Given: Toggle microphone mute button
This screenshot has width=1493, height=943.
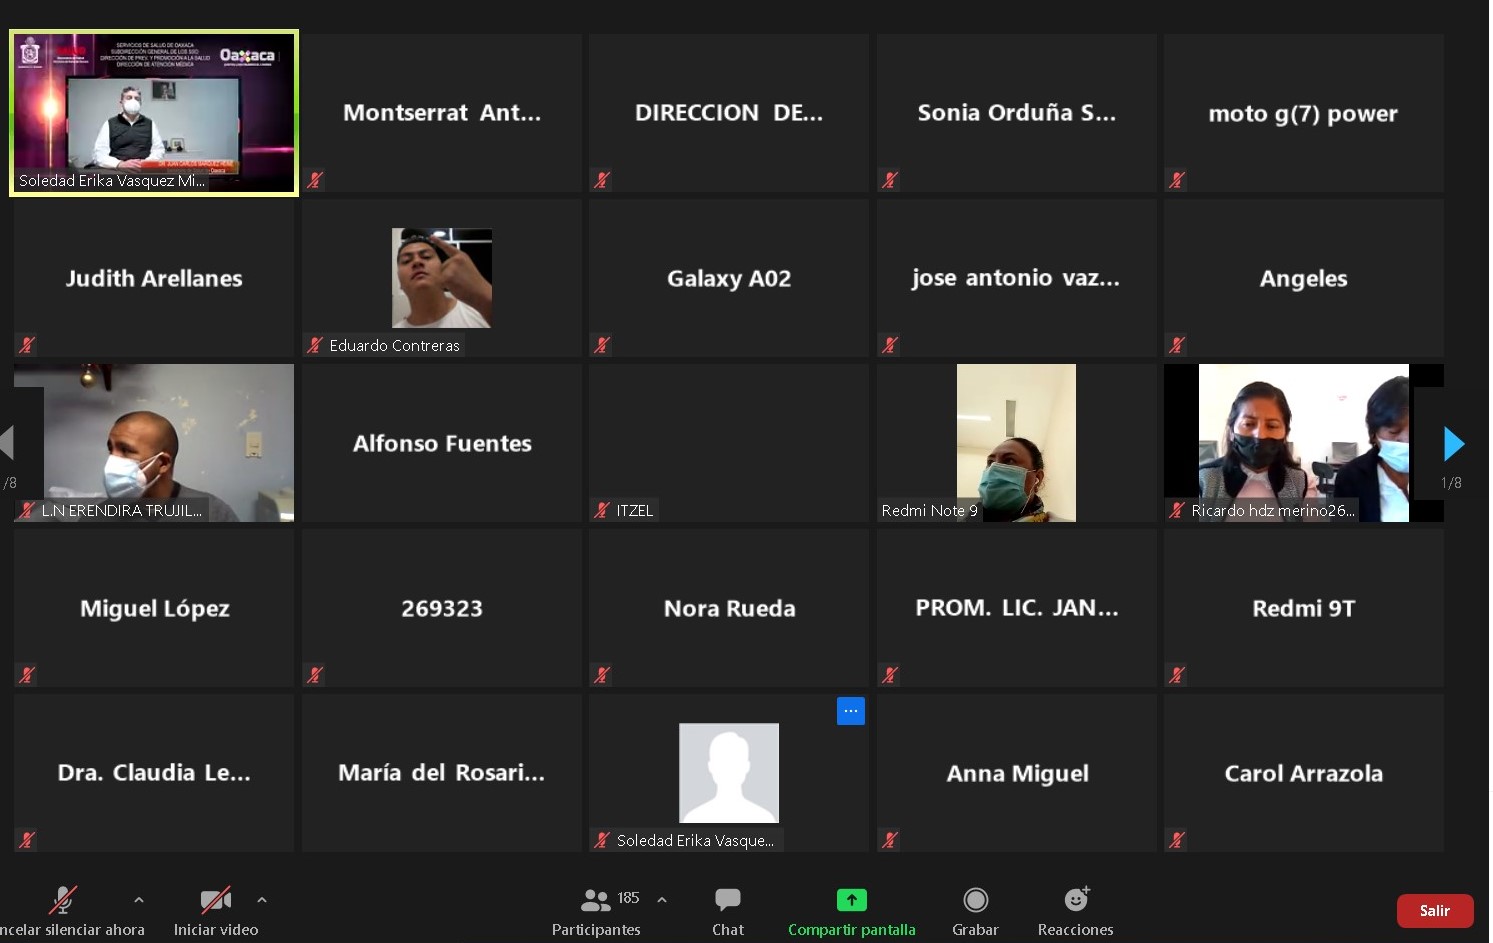Looking at the screenshot, I should pos(63,900).
